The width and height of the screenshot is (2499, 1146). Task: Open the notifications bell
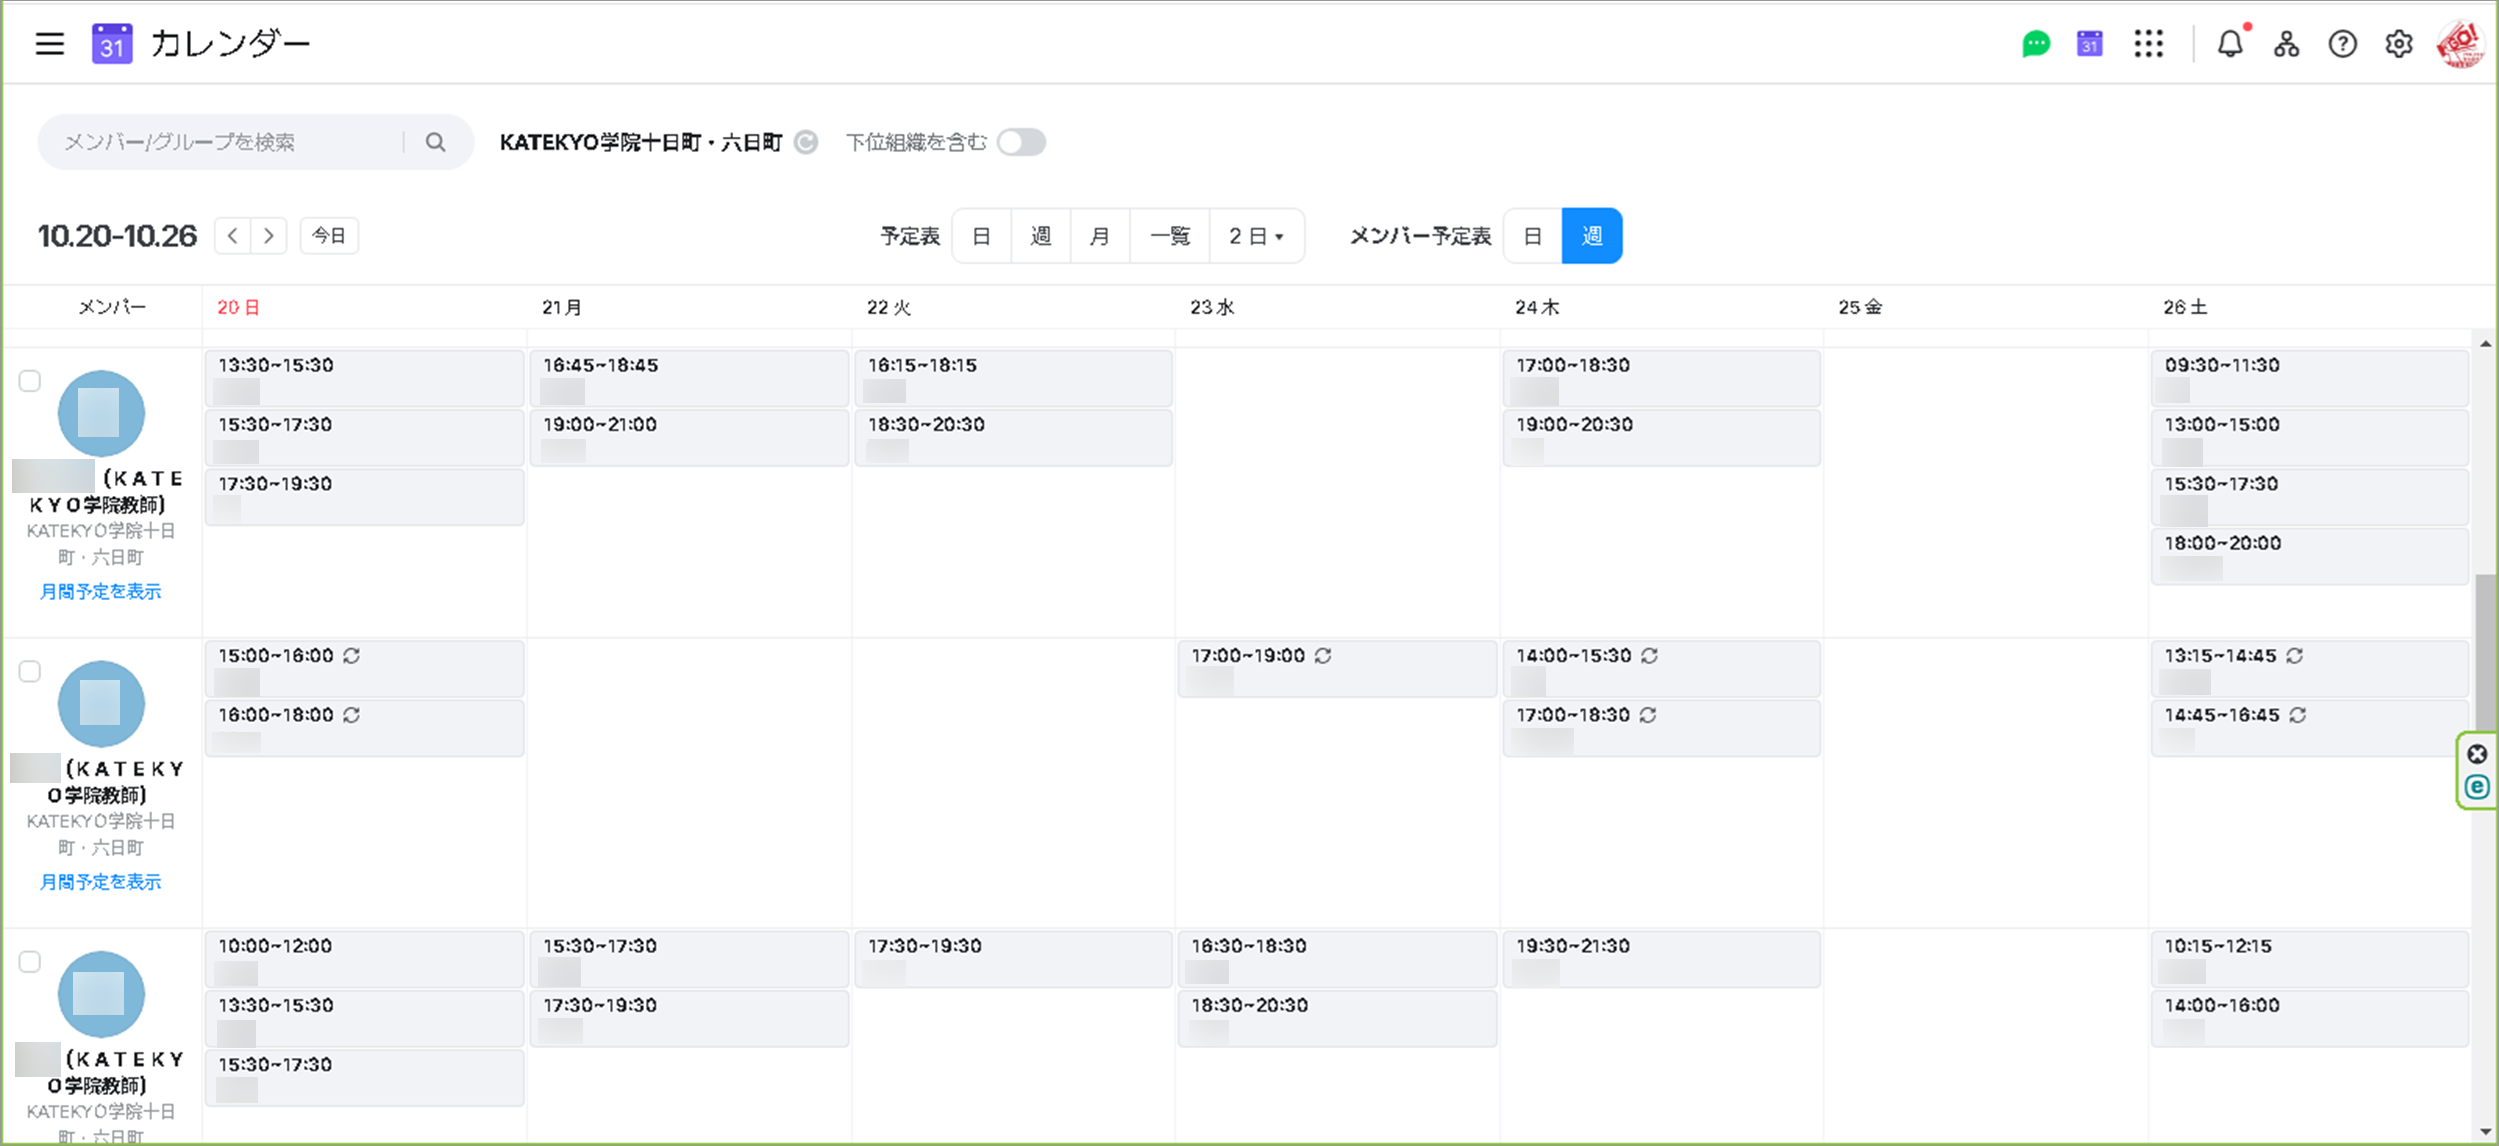pos(2230,44)
